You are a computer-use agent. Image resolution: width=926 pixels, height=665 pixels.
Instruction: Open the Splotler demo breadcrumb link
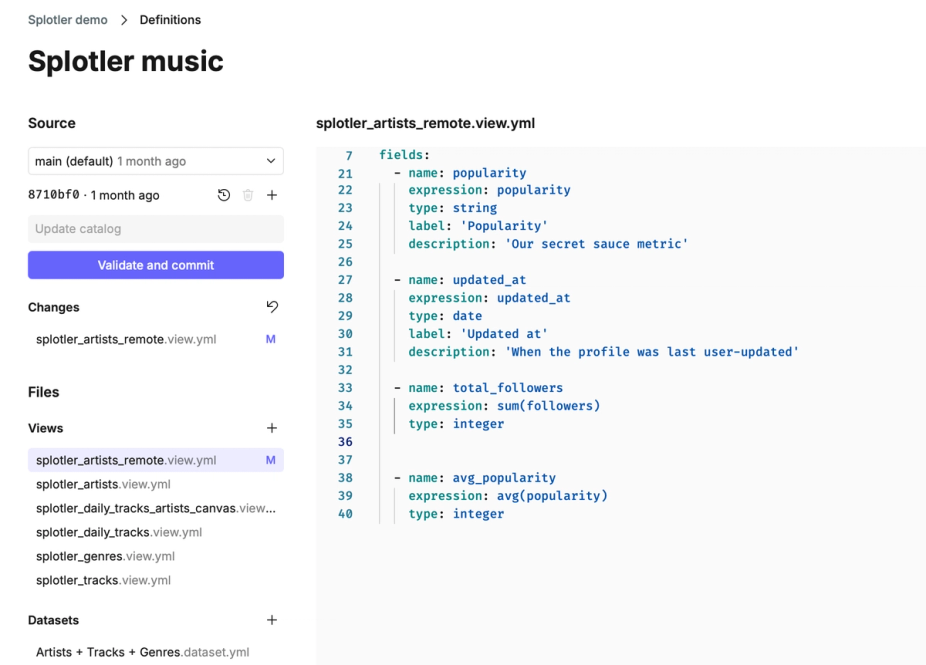pos(67,19)
